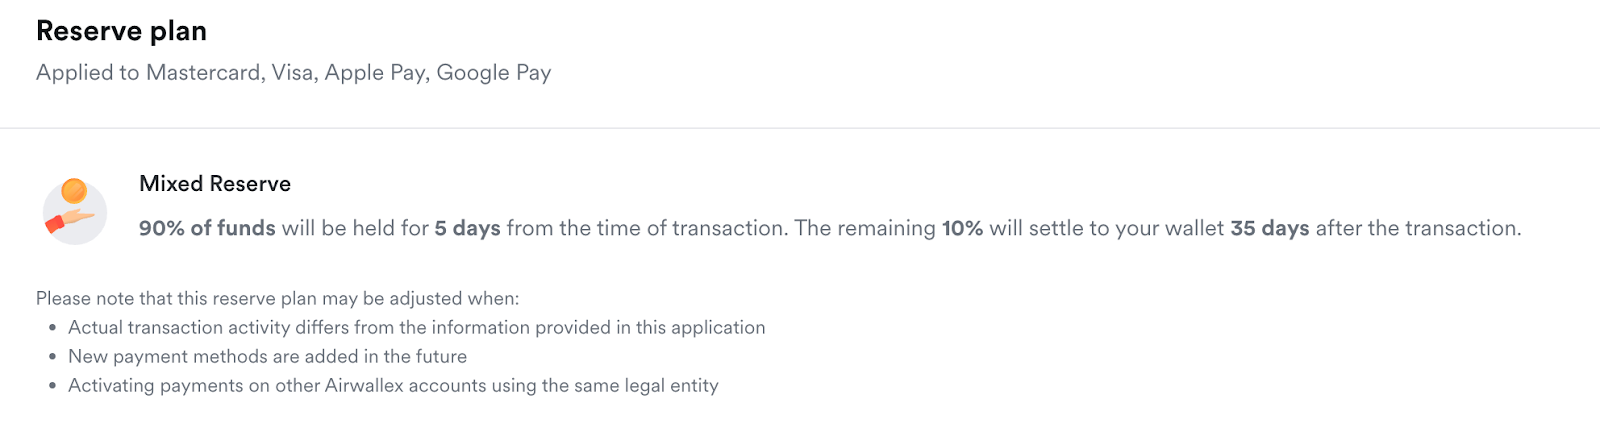
Task: Click Google Pay in the subtitle
Action: tap(494, 73)
